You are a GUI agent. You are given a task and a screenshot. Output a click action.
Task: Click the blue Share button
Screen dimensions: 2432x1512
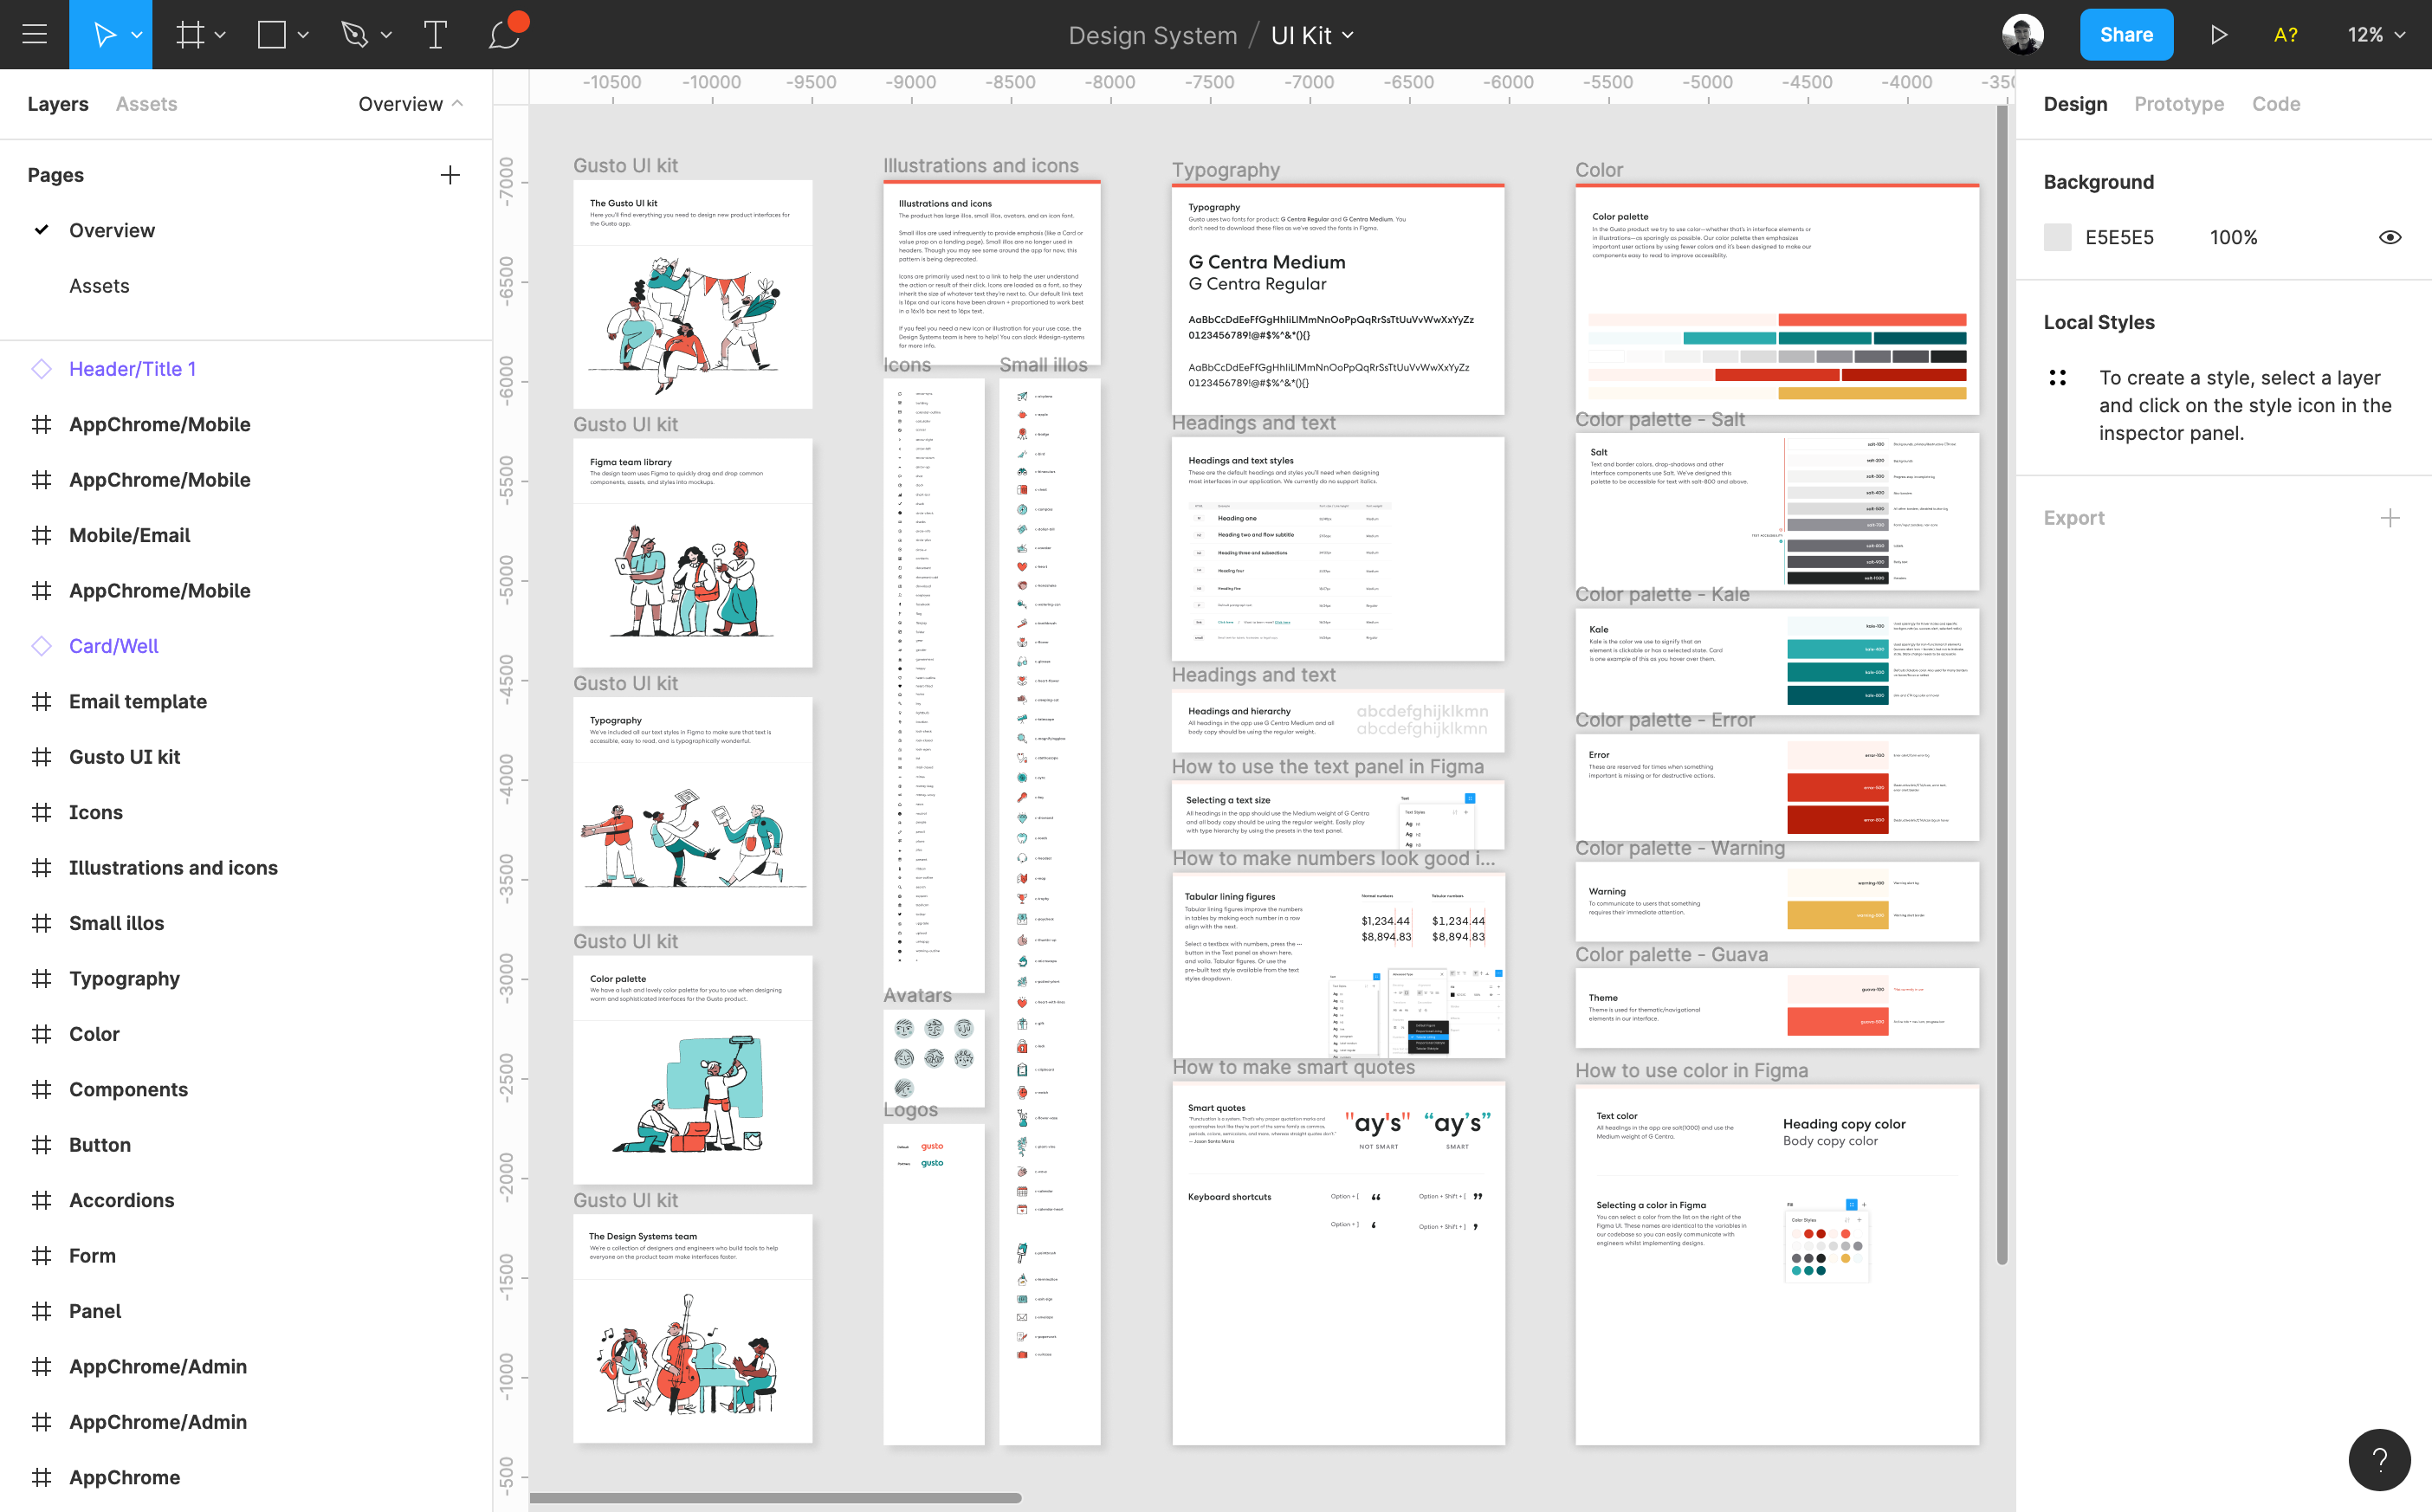(x=2125, y=34)
